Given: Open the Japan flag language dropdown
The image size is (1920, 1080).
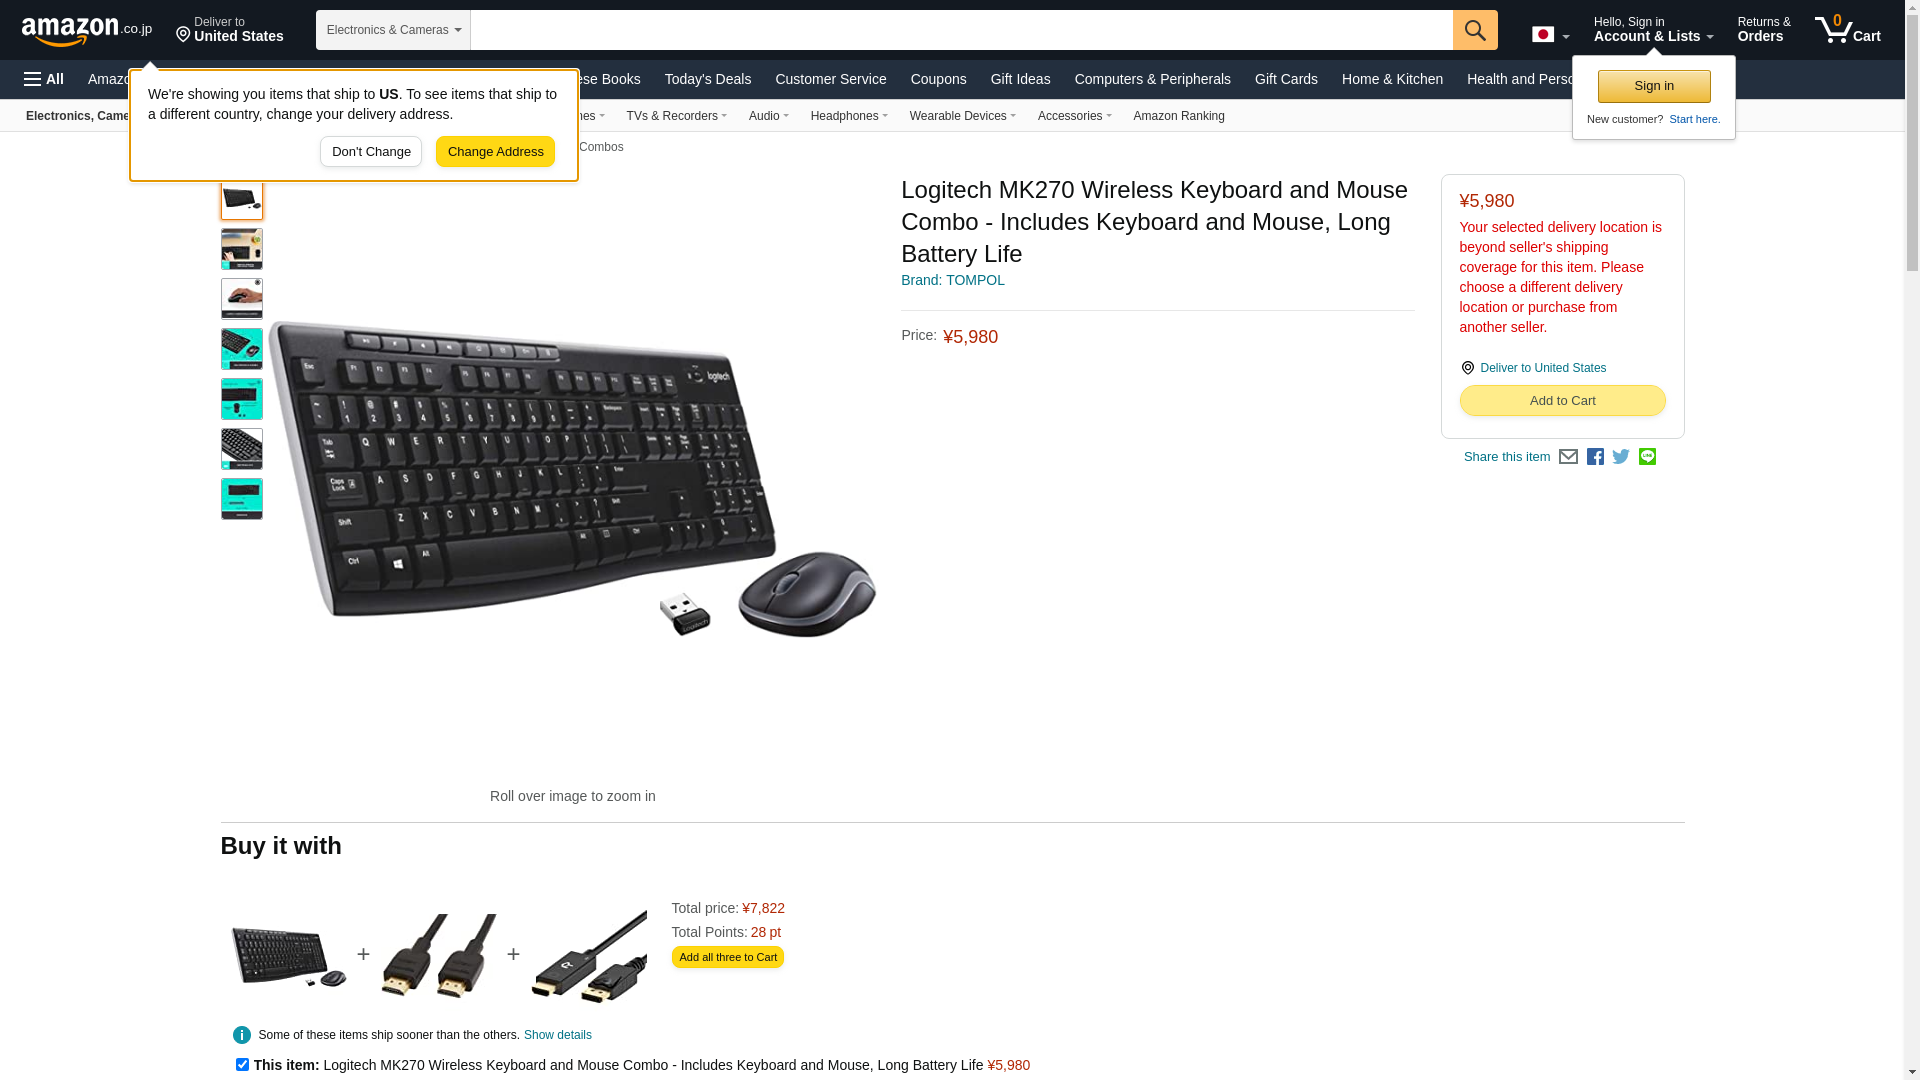Looking at the screenshot, I should coord(1550,34).
